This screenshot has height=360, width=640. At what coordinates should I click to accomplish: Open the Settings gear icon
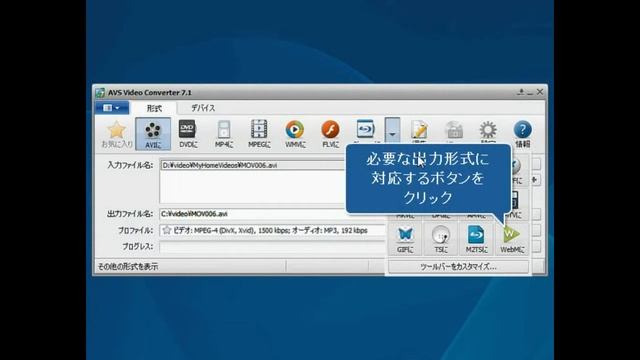[x=488, y=131]
